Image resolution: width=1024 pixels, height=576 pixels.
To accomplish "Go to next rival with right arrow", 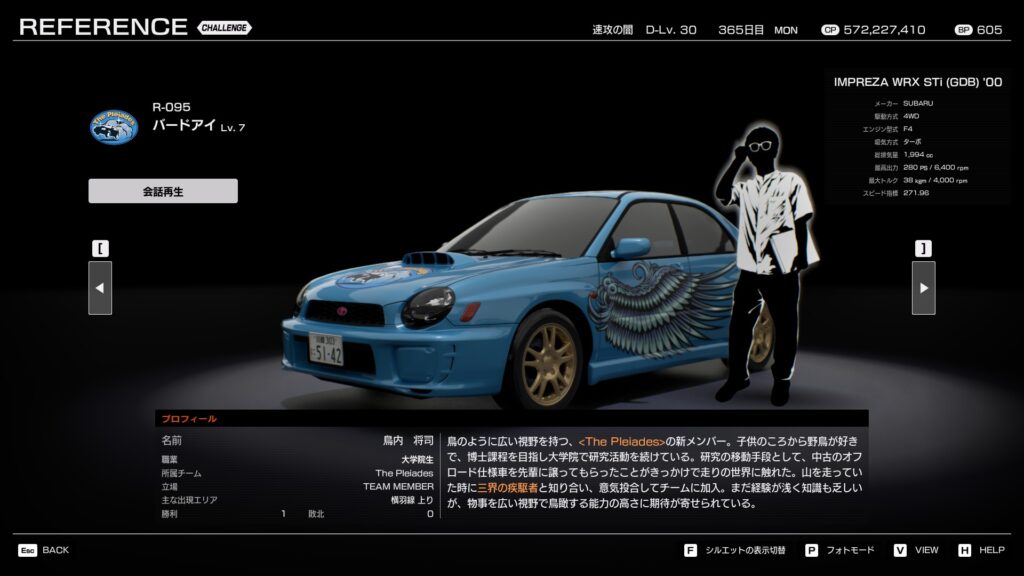I will [923, 288].
